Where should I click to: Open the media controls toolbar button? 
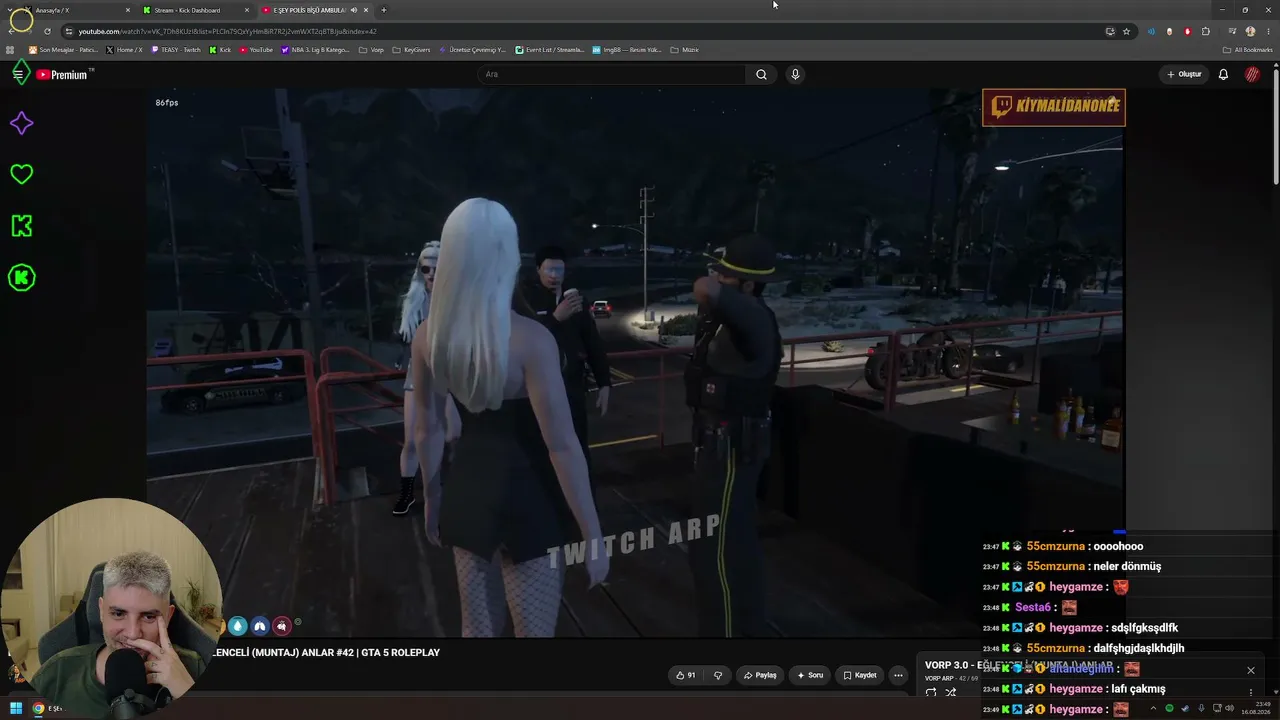1232,31
